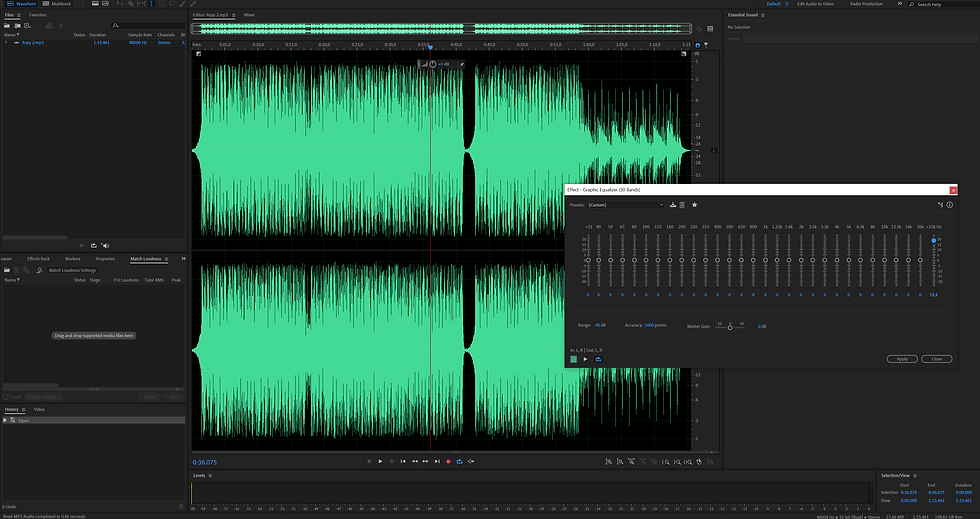The width and height of the screenshot is (980, 519).
Task: Move playhead to previous marker
Action: click(403, 461)
